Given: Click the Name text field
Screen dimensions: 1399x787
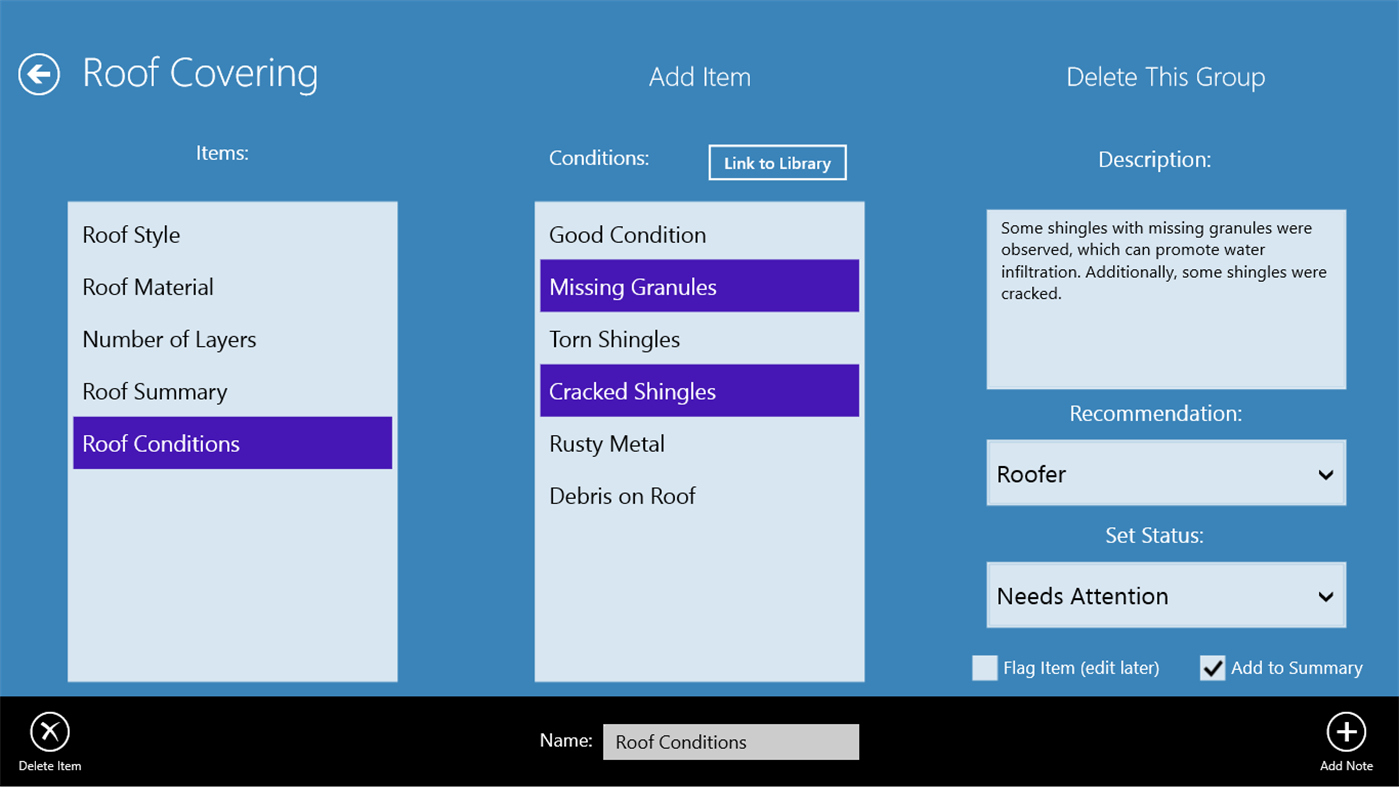Looking at the screenshot, I should point(730,741).
